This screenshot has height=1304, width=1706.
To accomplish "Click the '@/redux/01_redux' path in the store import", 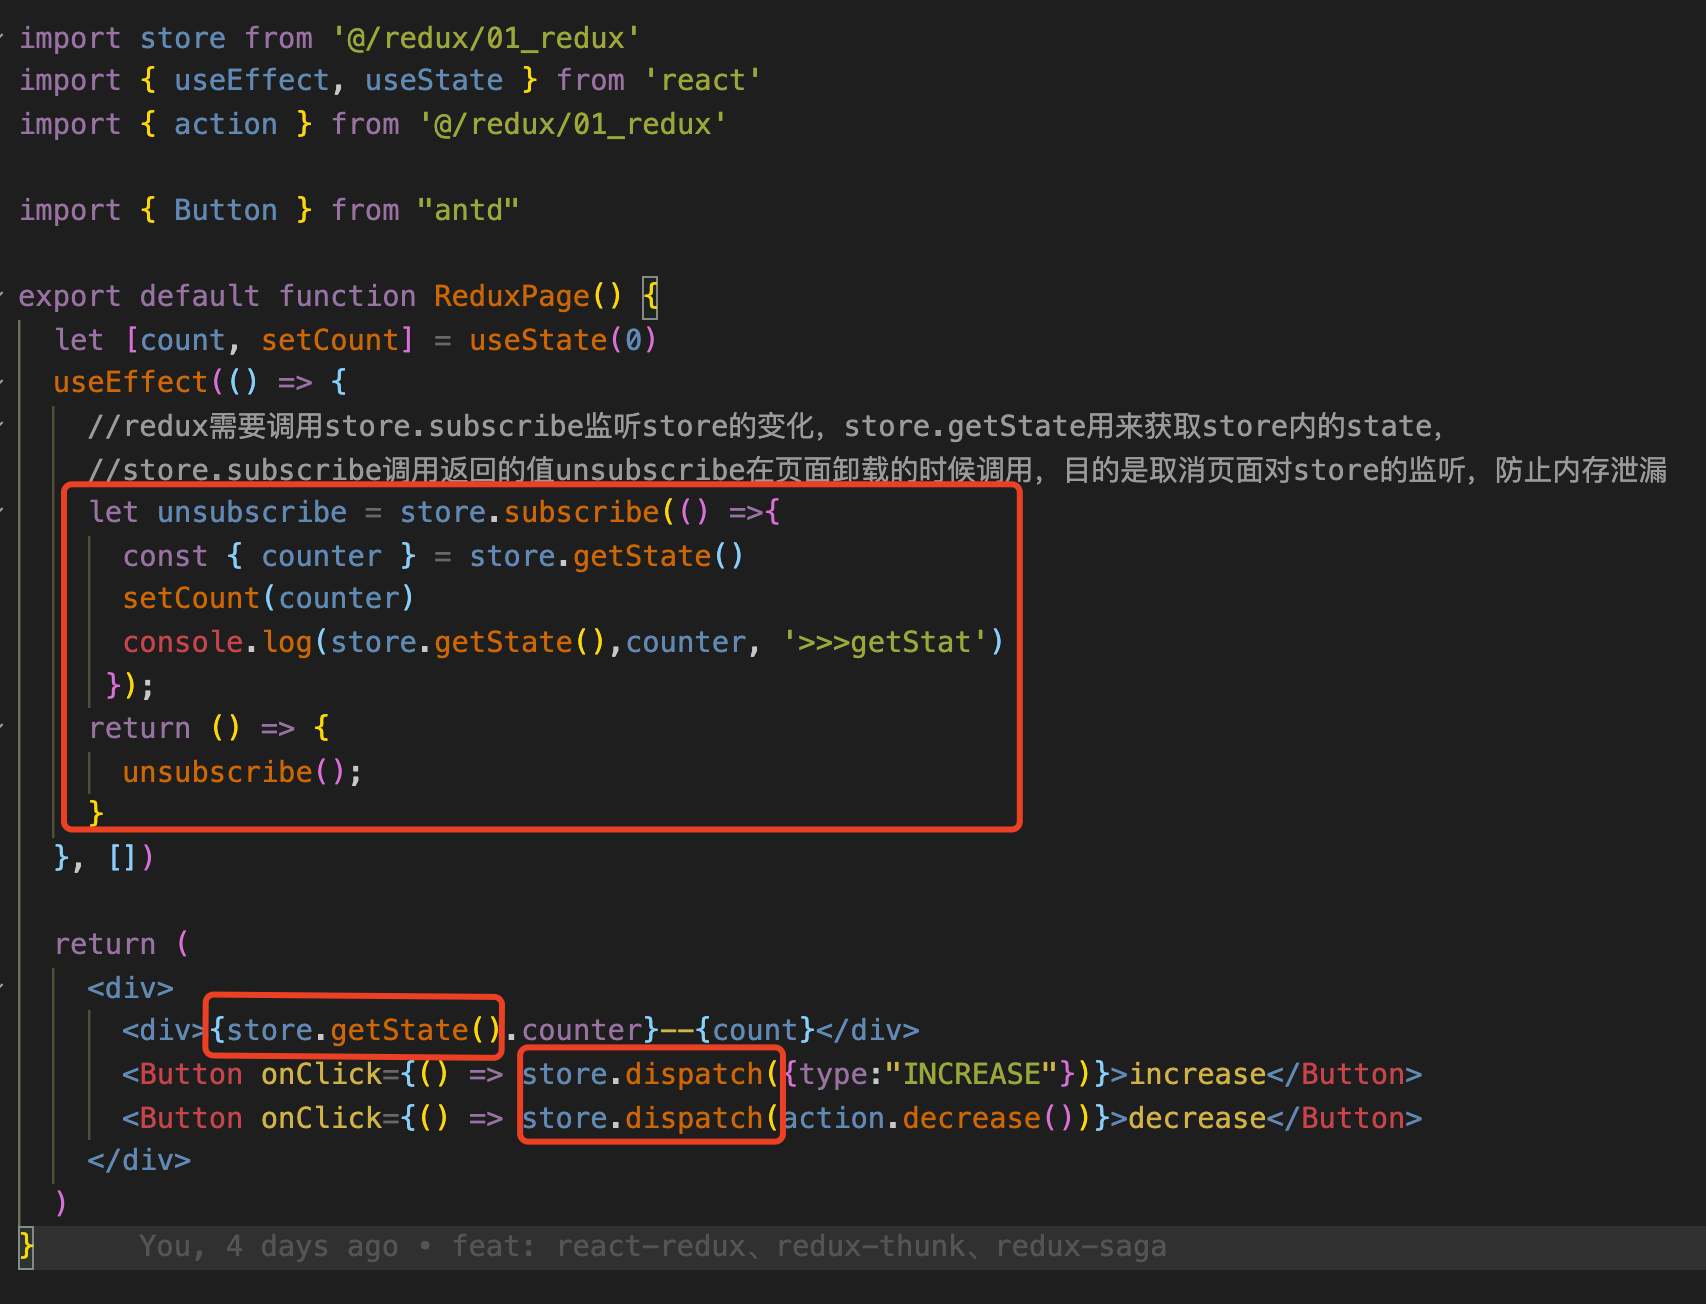I will [486, 38].
